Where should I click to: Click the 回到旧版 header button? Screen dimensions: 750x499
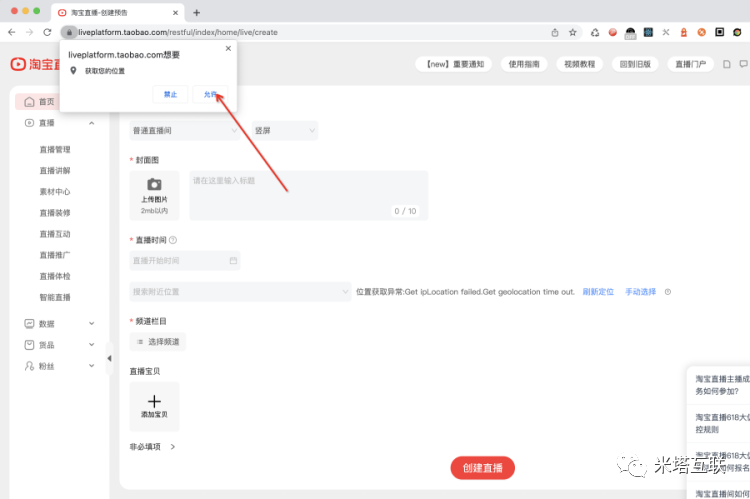point(635,64)
